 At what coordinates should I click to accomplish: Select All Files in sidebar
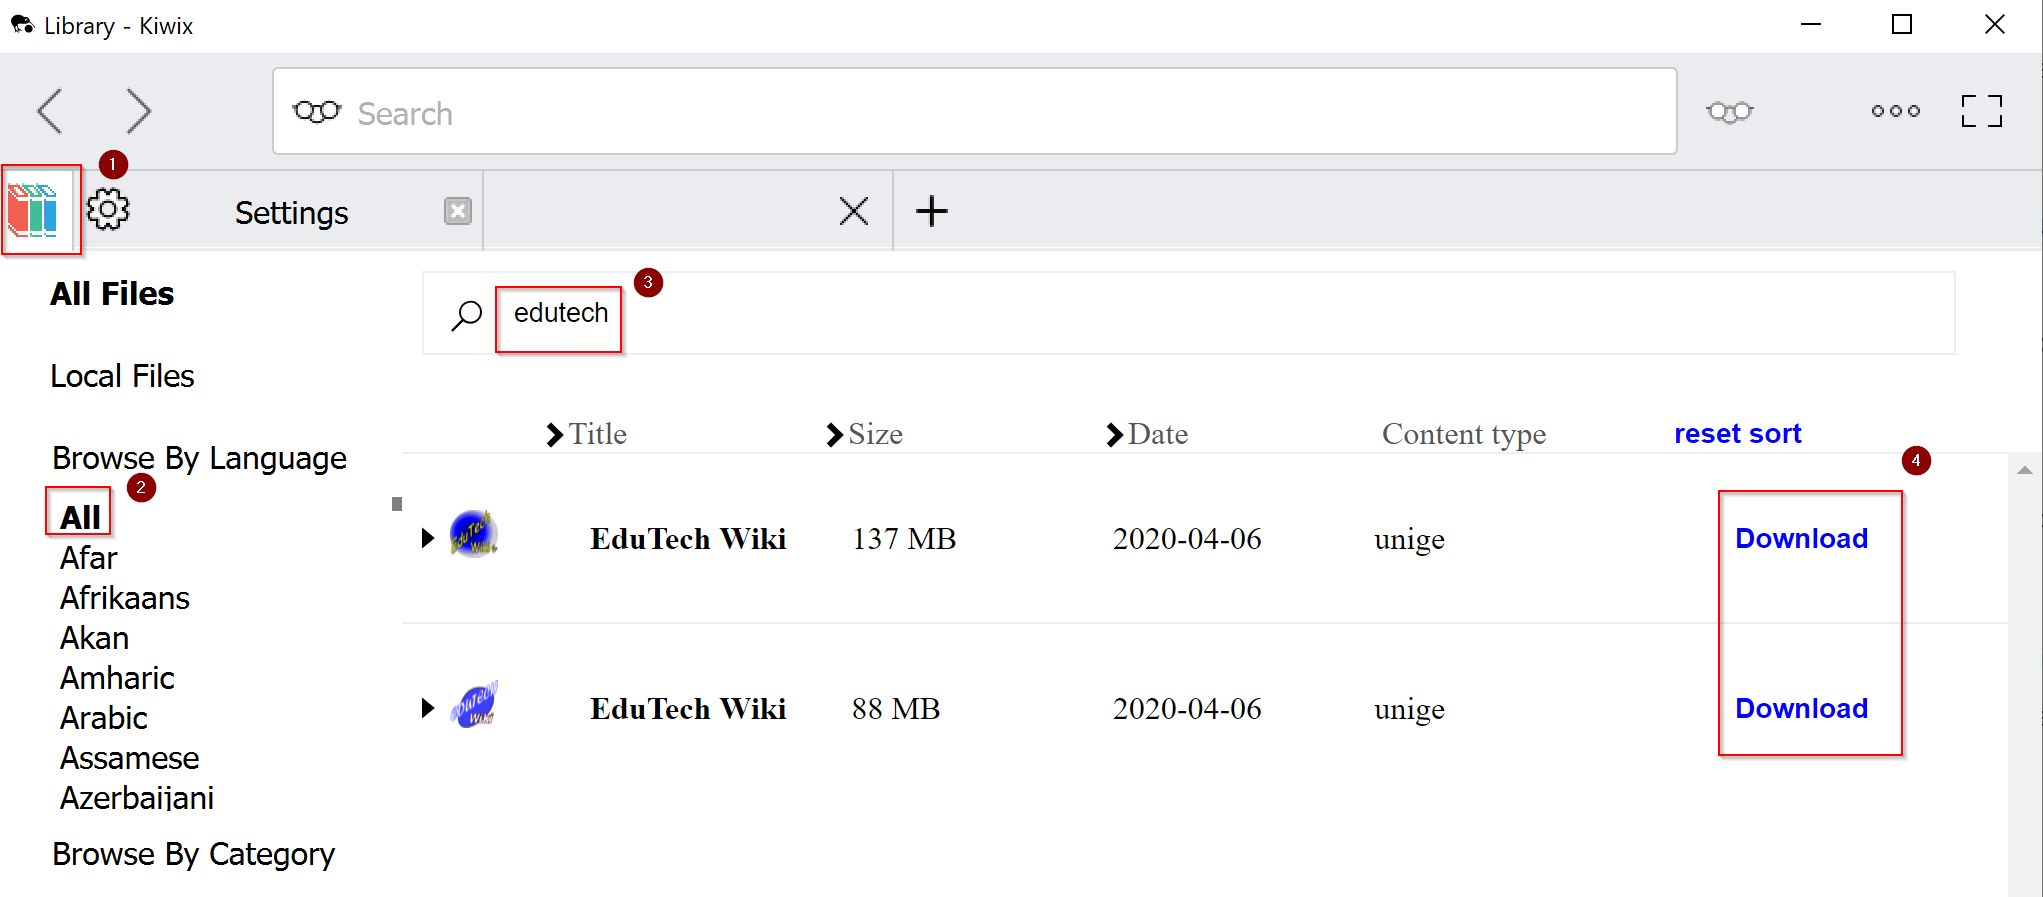coord(112,294)
